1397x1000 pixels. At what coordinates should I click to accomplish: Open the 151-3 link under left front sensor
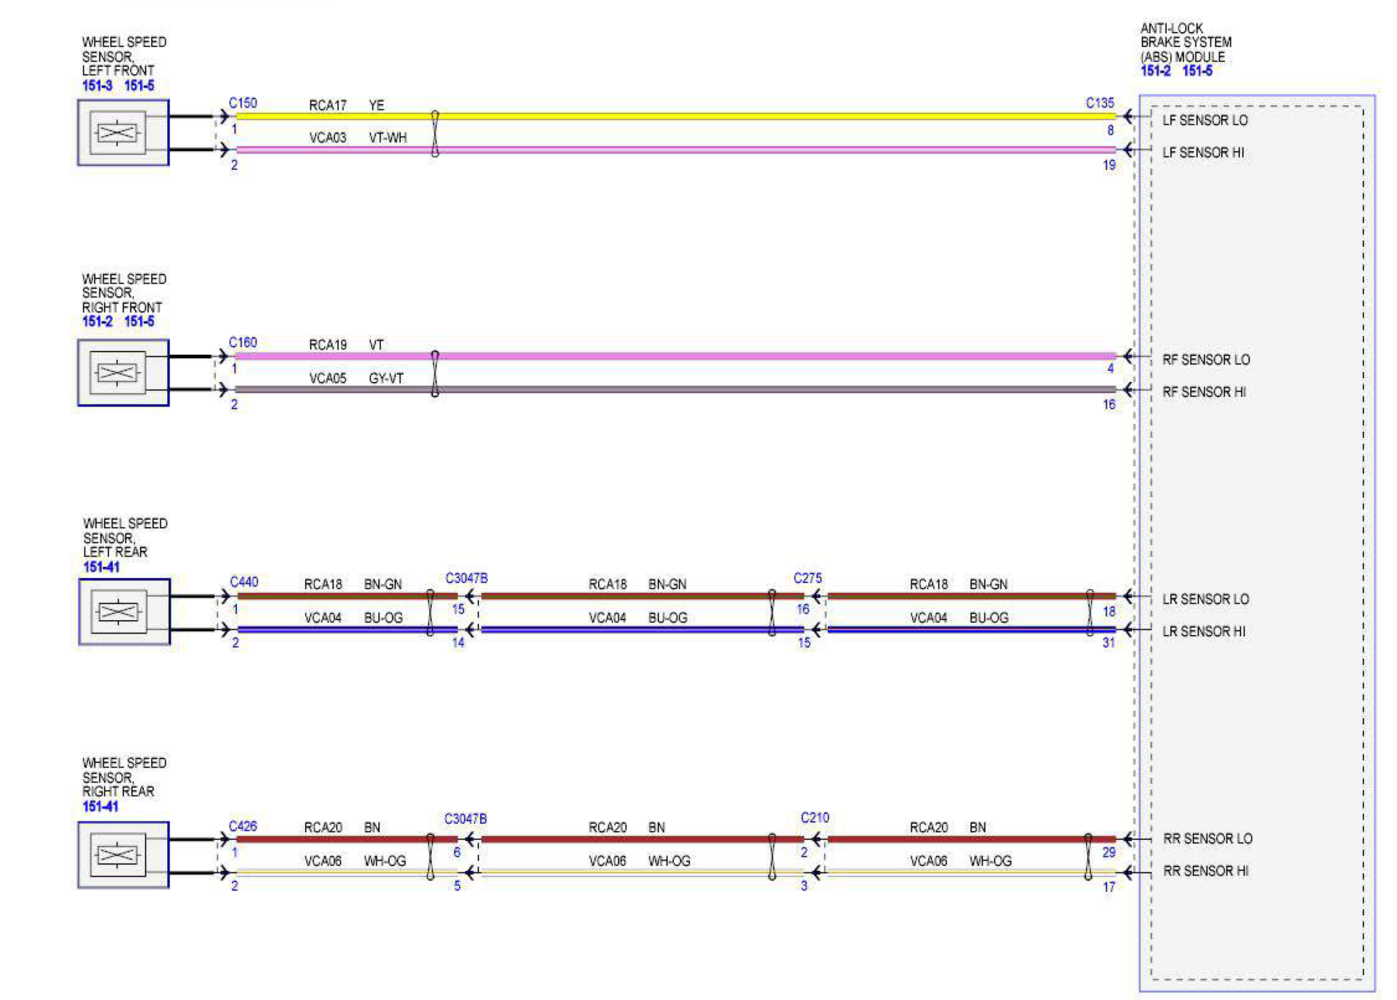(97, 86)
